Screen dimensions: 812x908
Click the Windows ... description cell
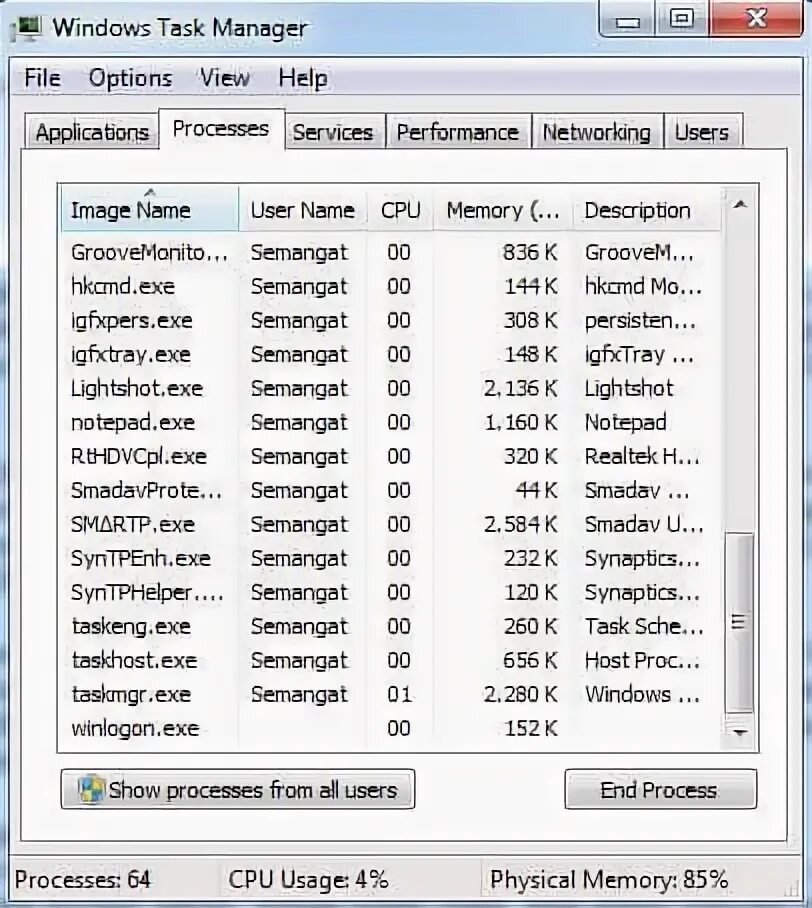(x=642, y=694)
